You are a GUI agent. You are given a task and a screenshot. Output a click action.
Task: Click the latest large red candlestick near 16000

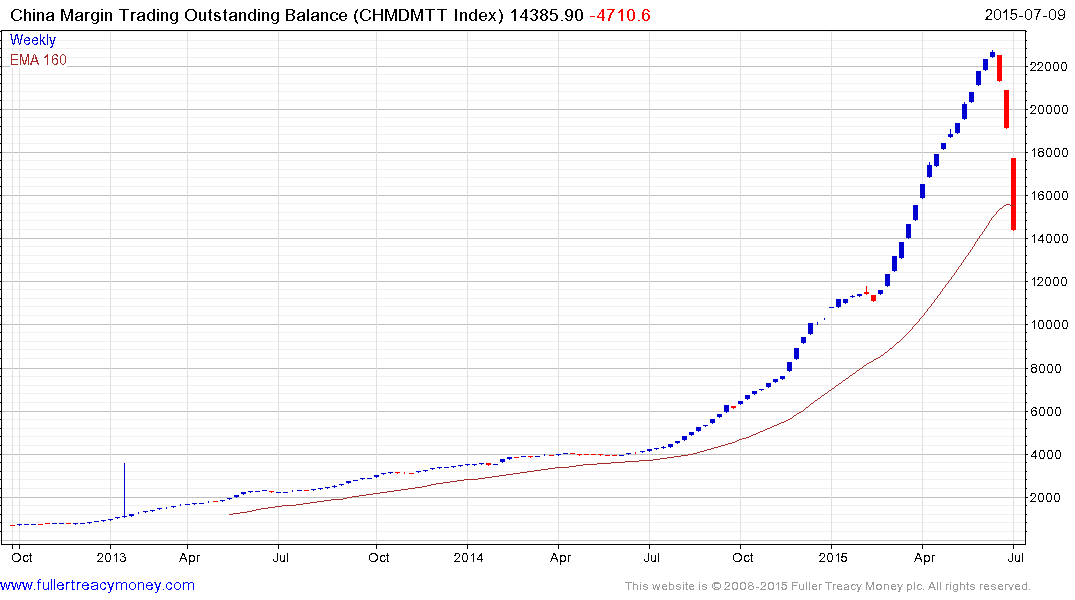click(x=1013, y=194)
